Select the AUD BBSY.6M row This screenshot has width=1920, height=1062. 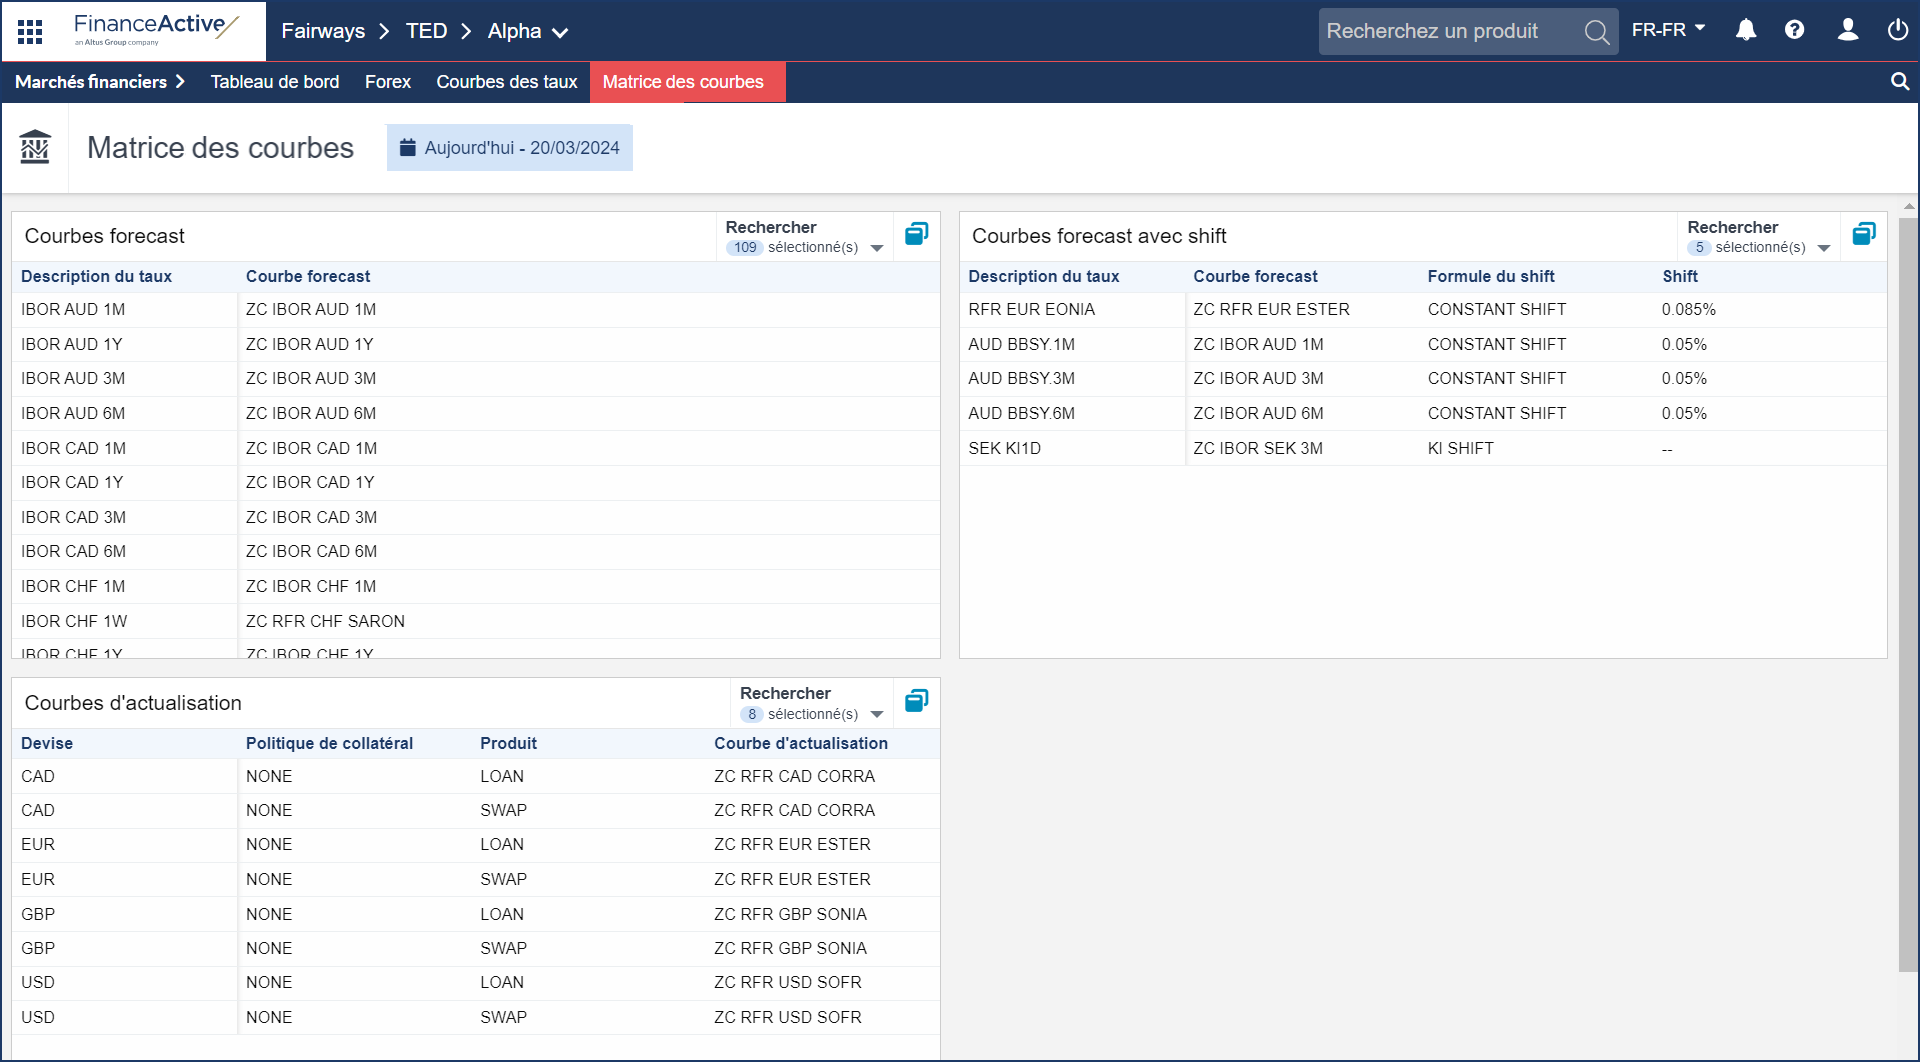point(1423,413)
